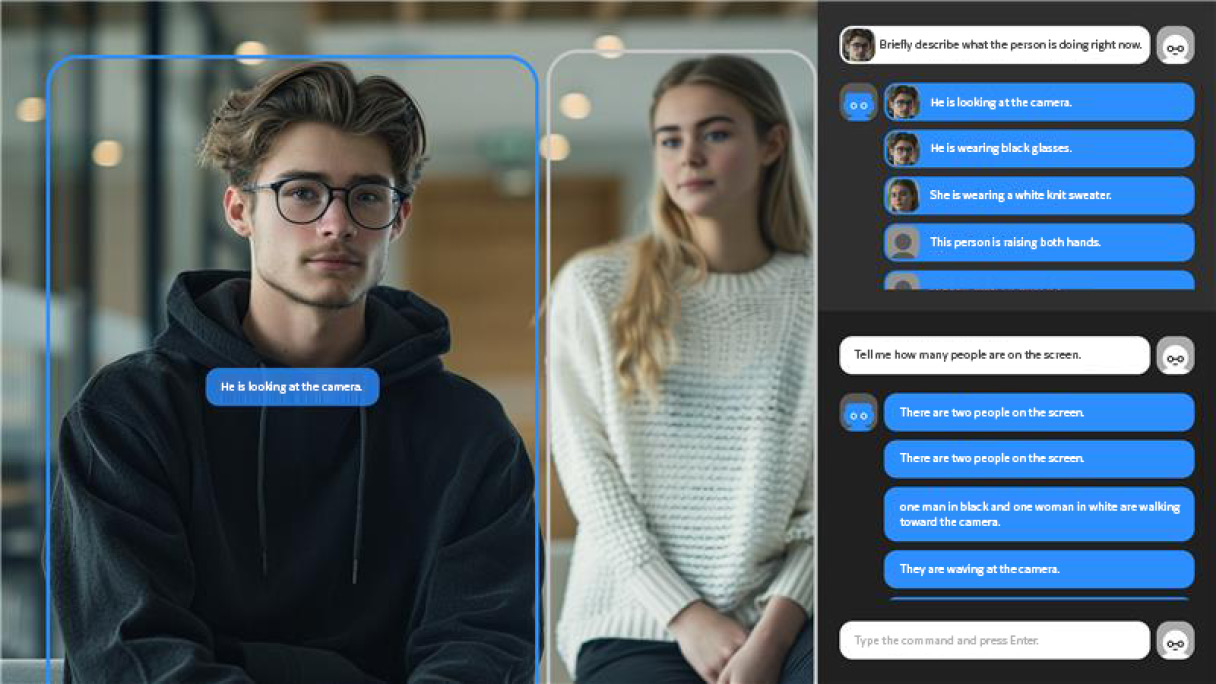
Task: Click the blue robot icon in the lower chat
Action: [x=858, y=413]
